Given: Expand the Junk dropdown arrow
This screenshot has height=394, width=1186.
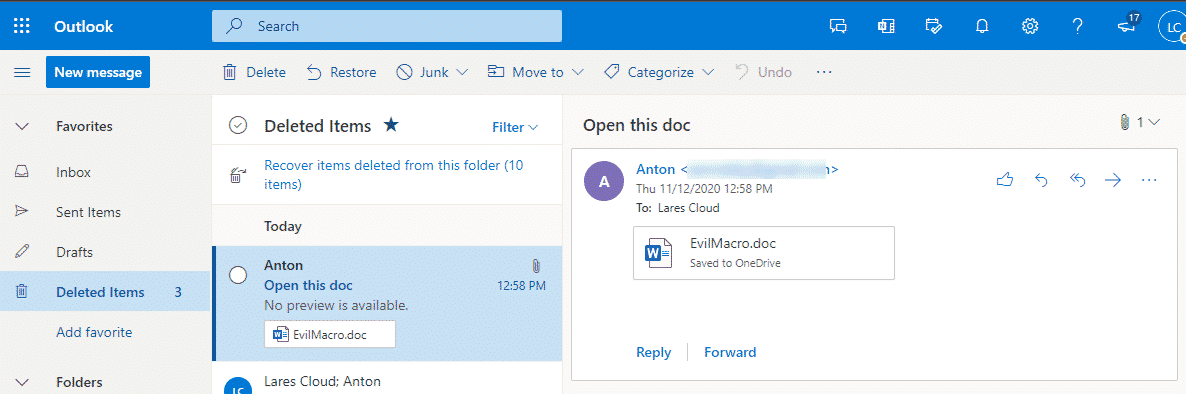Looking at the screenshot, I should (x=462, y=73).
